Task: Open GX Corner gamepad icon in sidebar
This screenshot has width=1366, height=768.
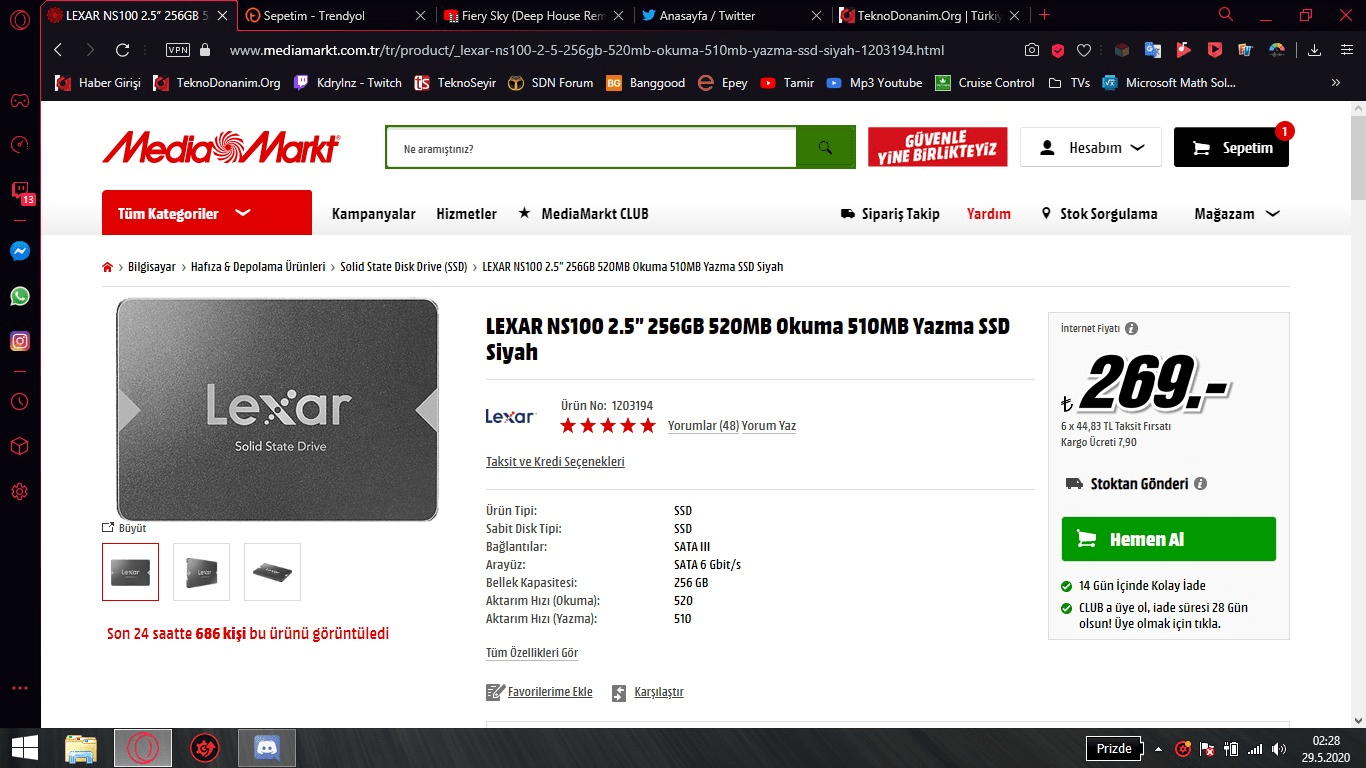Action: (x=20, y=100)
